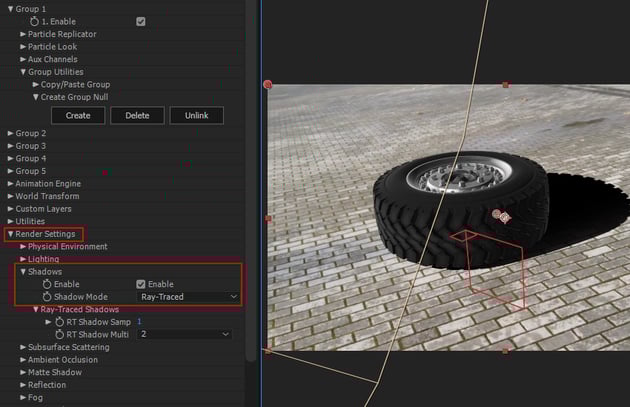Click the Unlink button

pos(197,115)
